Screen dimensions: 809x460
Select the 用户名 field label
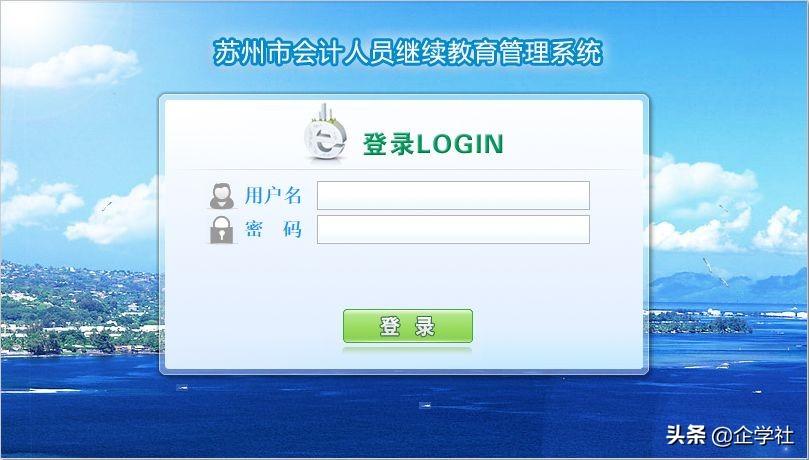tap(273, 195)
